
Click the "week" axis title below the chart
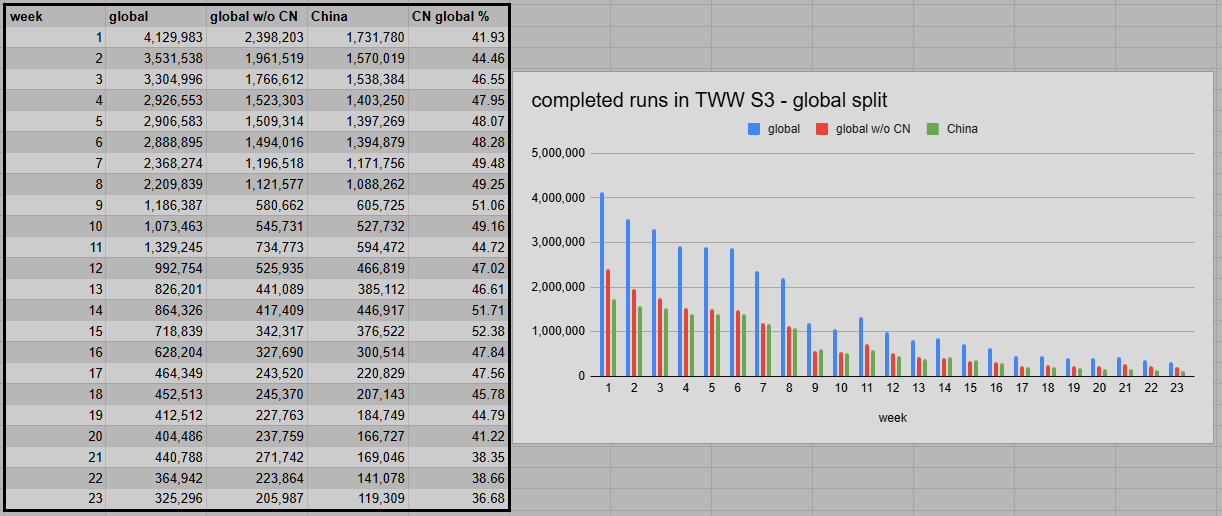pyautogui.click(x=892, y=418)
